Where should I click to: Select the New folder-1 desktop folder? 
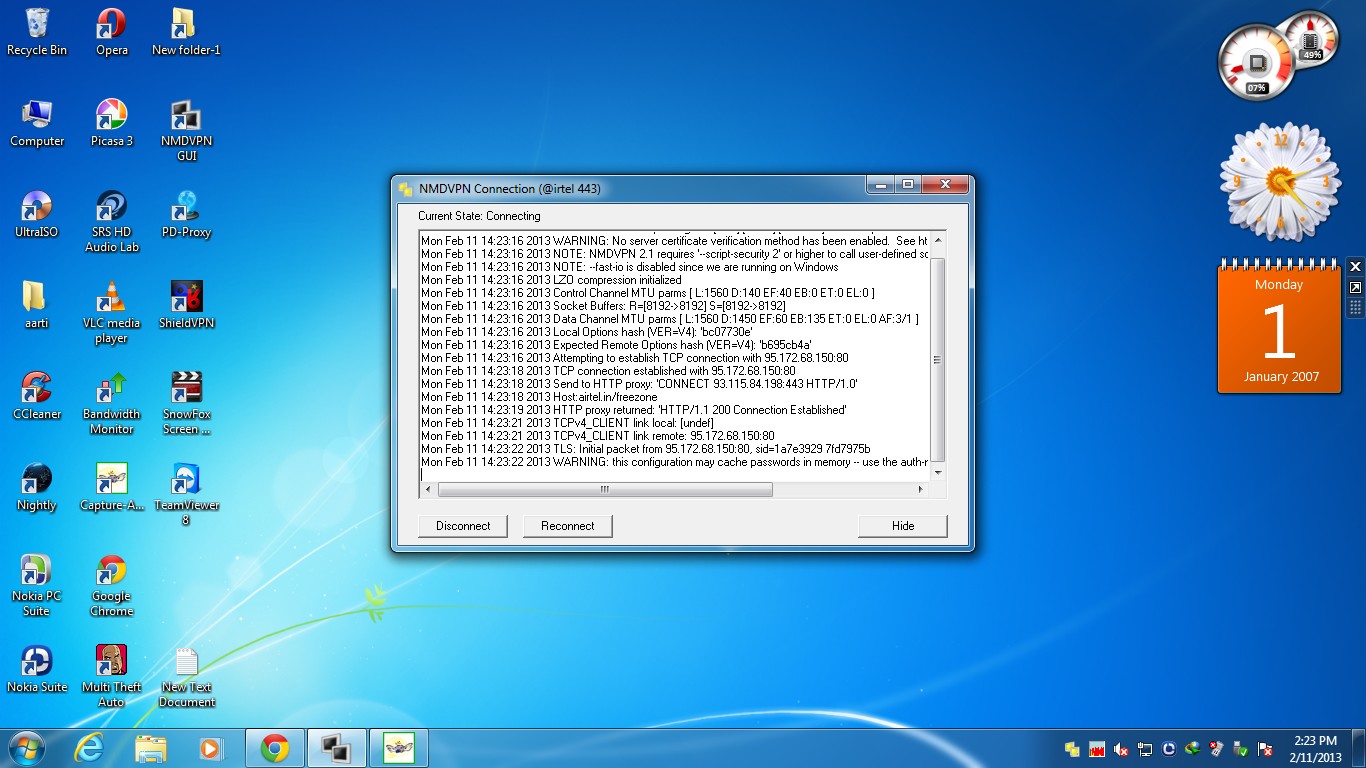[186, 32]
